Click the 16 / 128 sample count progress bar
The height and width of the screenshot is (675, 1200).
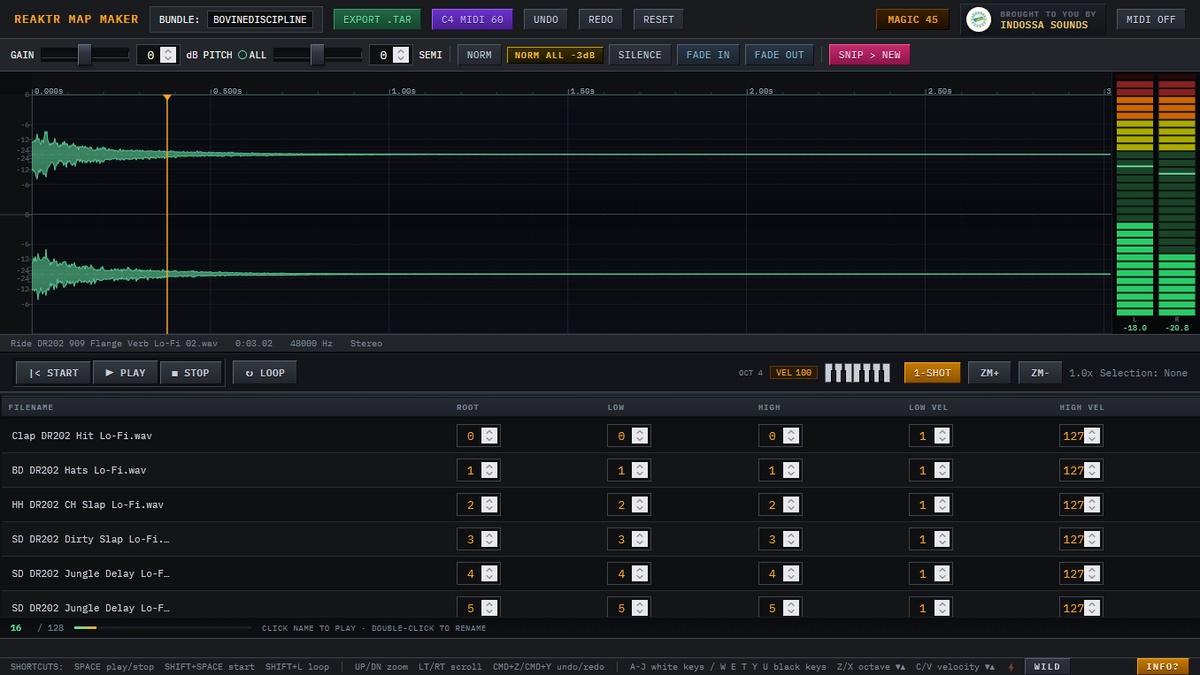pyautogui.click(x=163, y=628)
